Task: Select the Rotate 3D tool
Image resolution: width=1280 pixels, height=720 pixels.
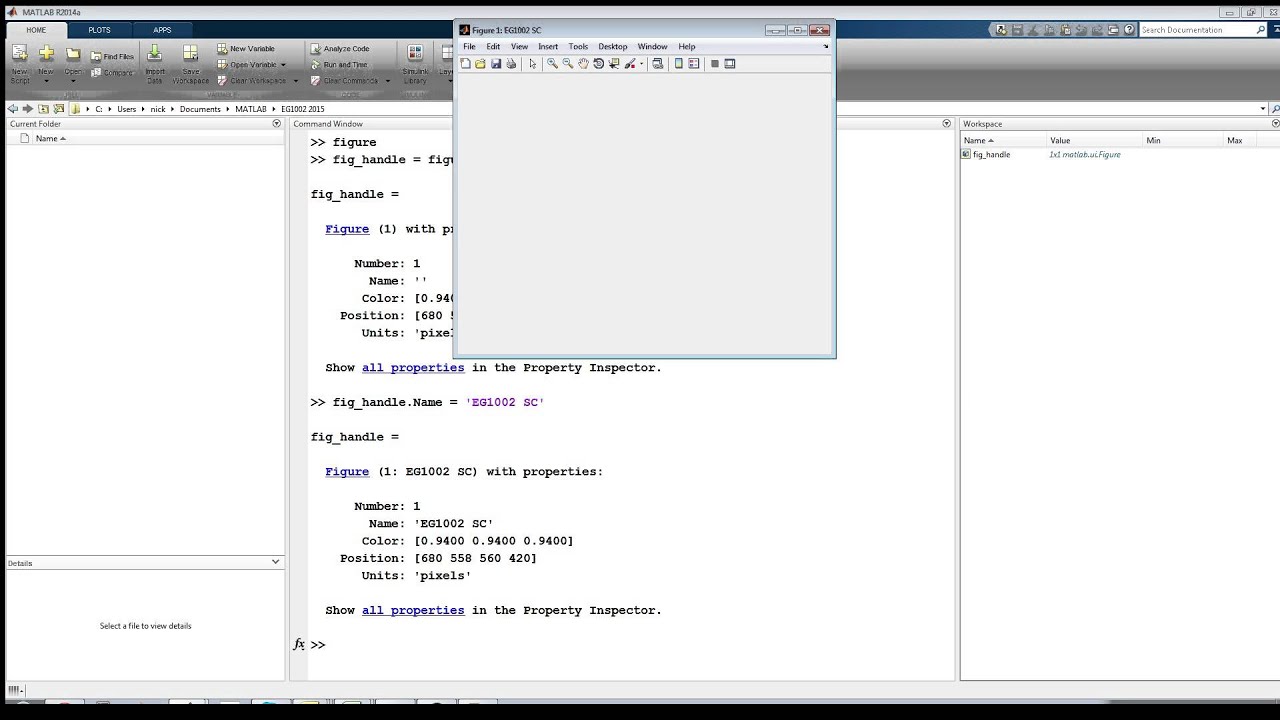Action: 598,64
